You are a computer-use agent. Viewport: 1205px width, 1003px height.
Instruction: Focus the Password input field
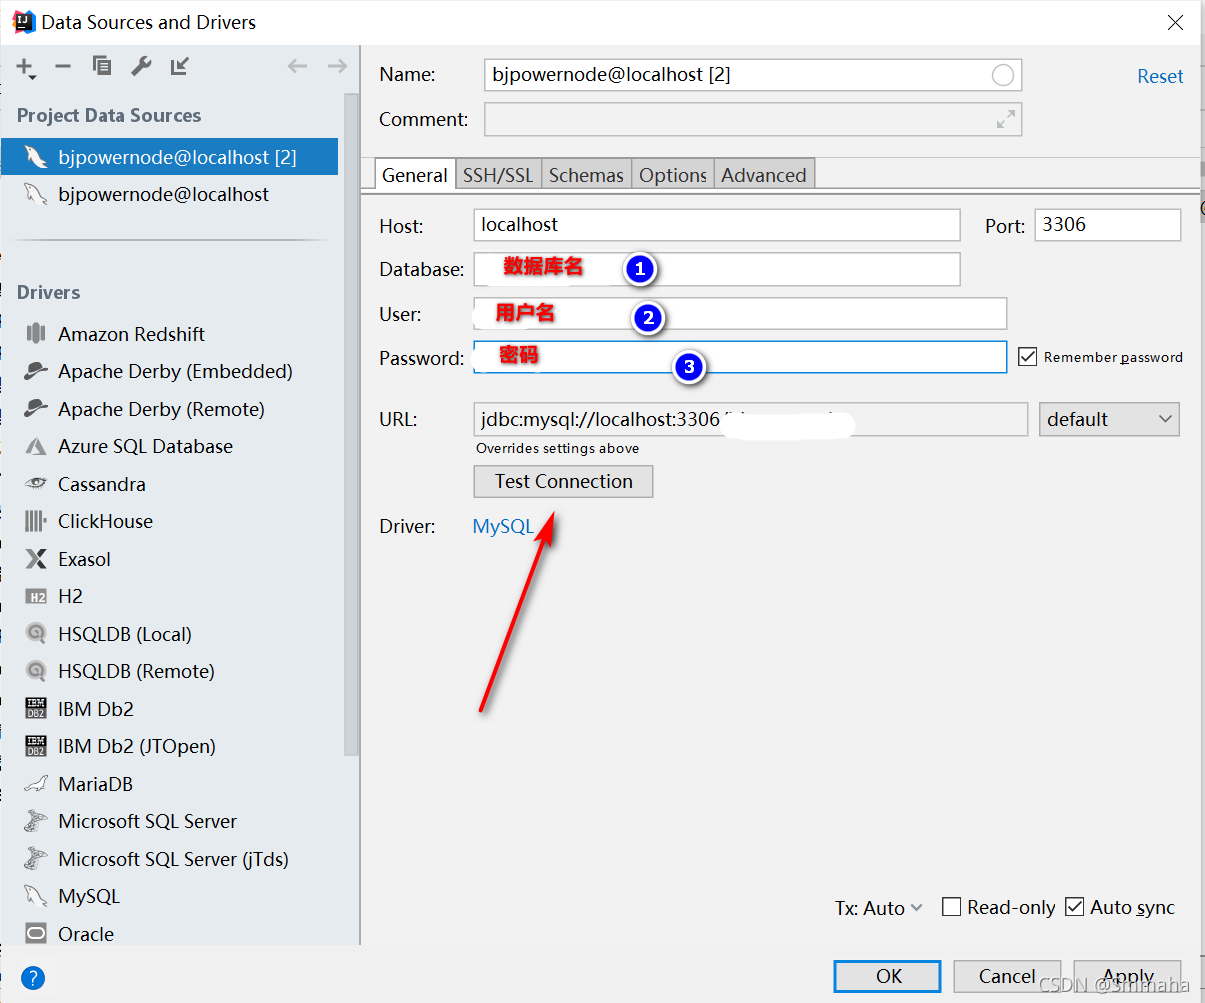740,357
